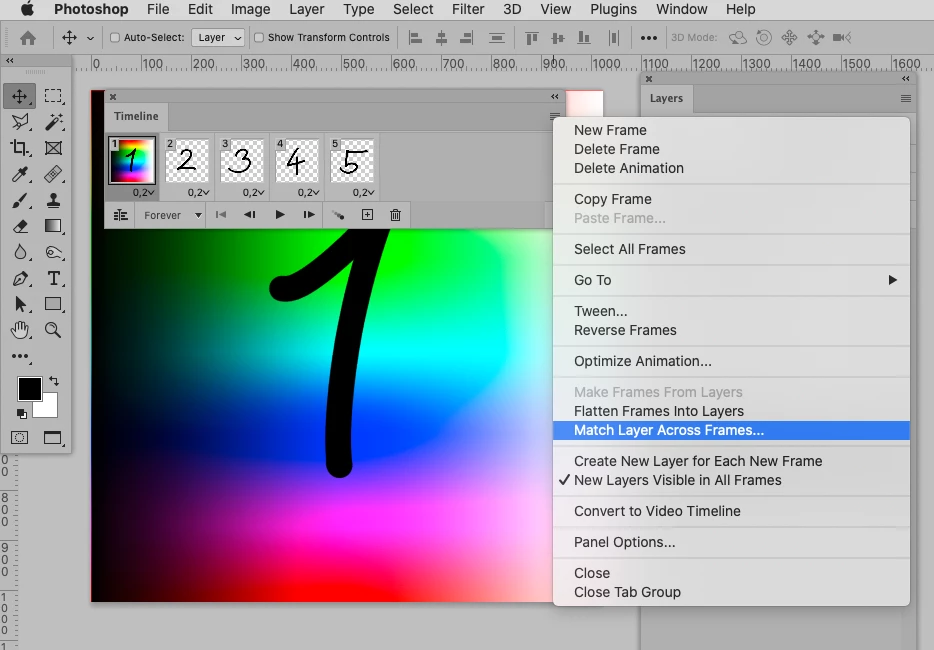This screenshot has width=934, height=650.
Task: Change the screen mode
Action: 53,438
